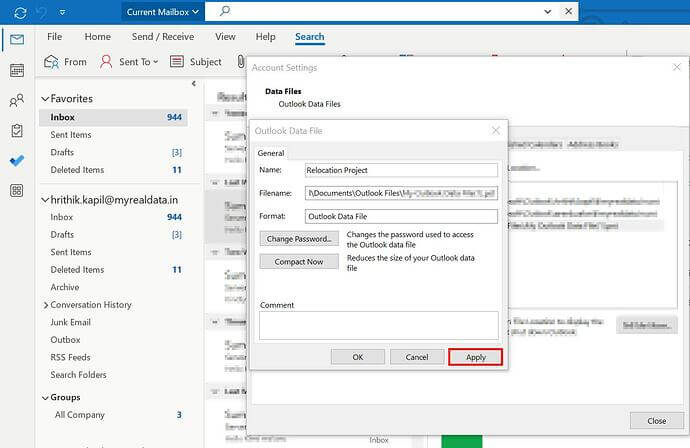Open the To Do checkmark icon
690x448 pixels.
click(x=16, y=160)
